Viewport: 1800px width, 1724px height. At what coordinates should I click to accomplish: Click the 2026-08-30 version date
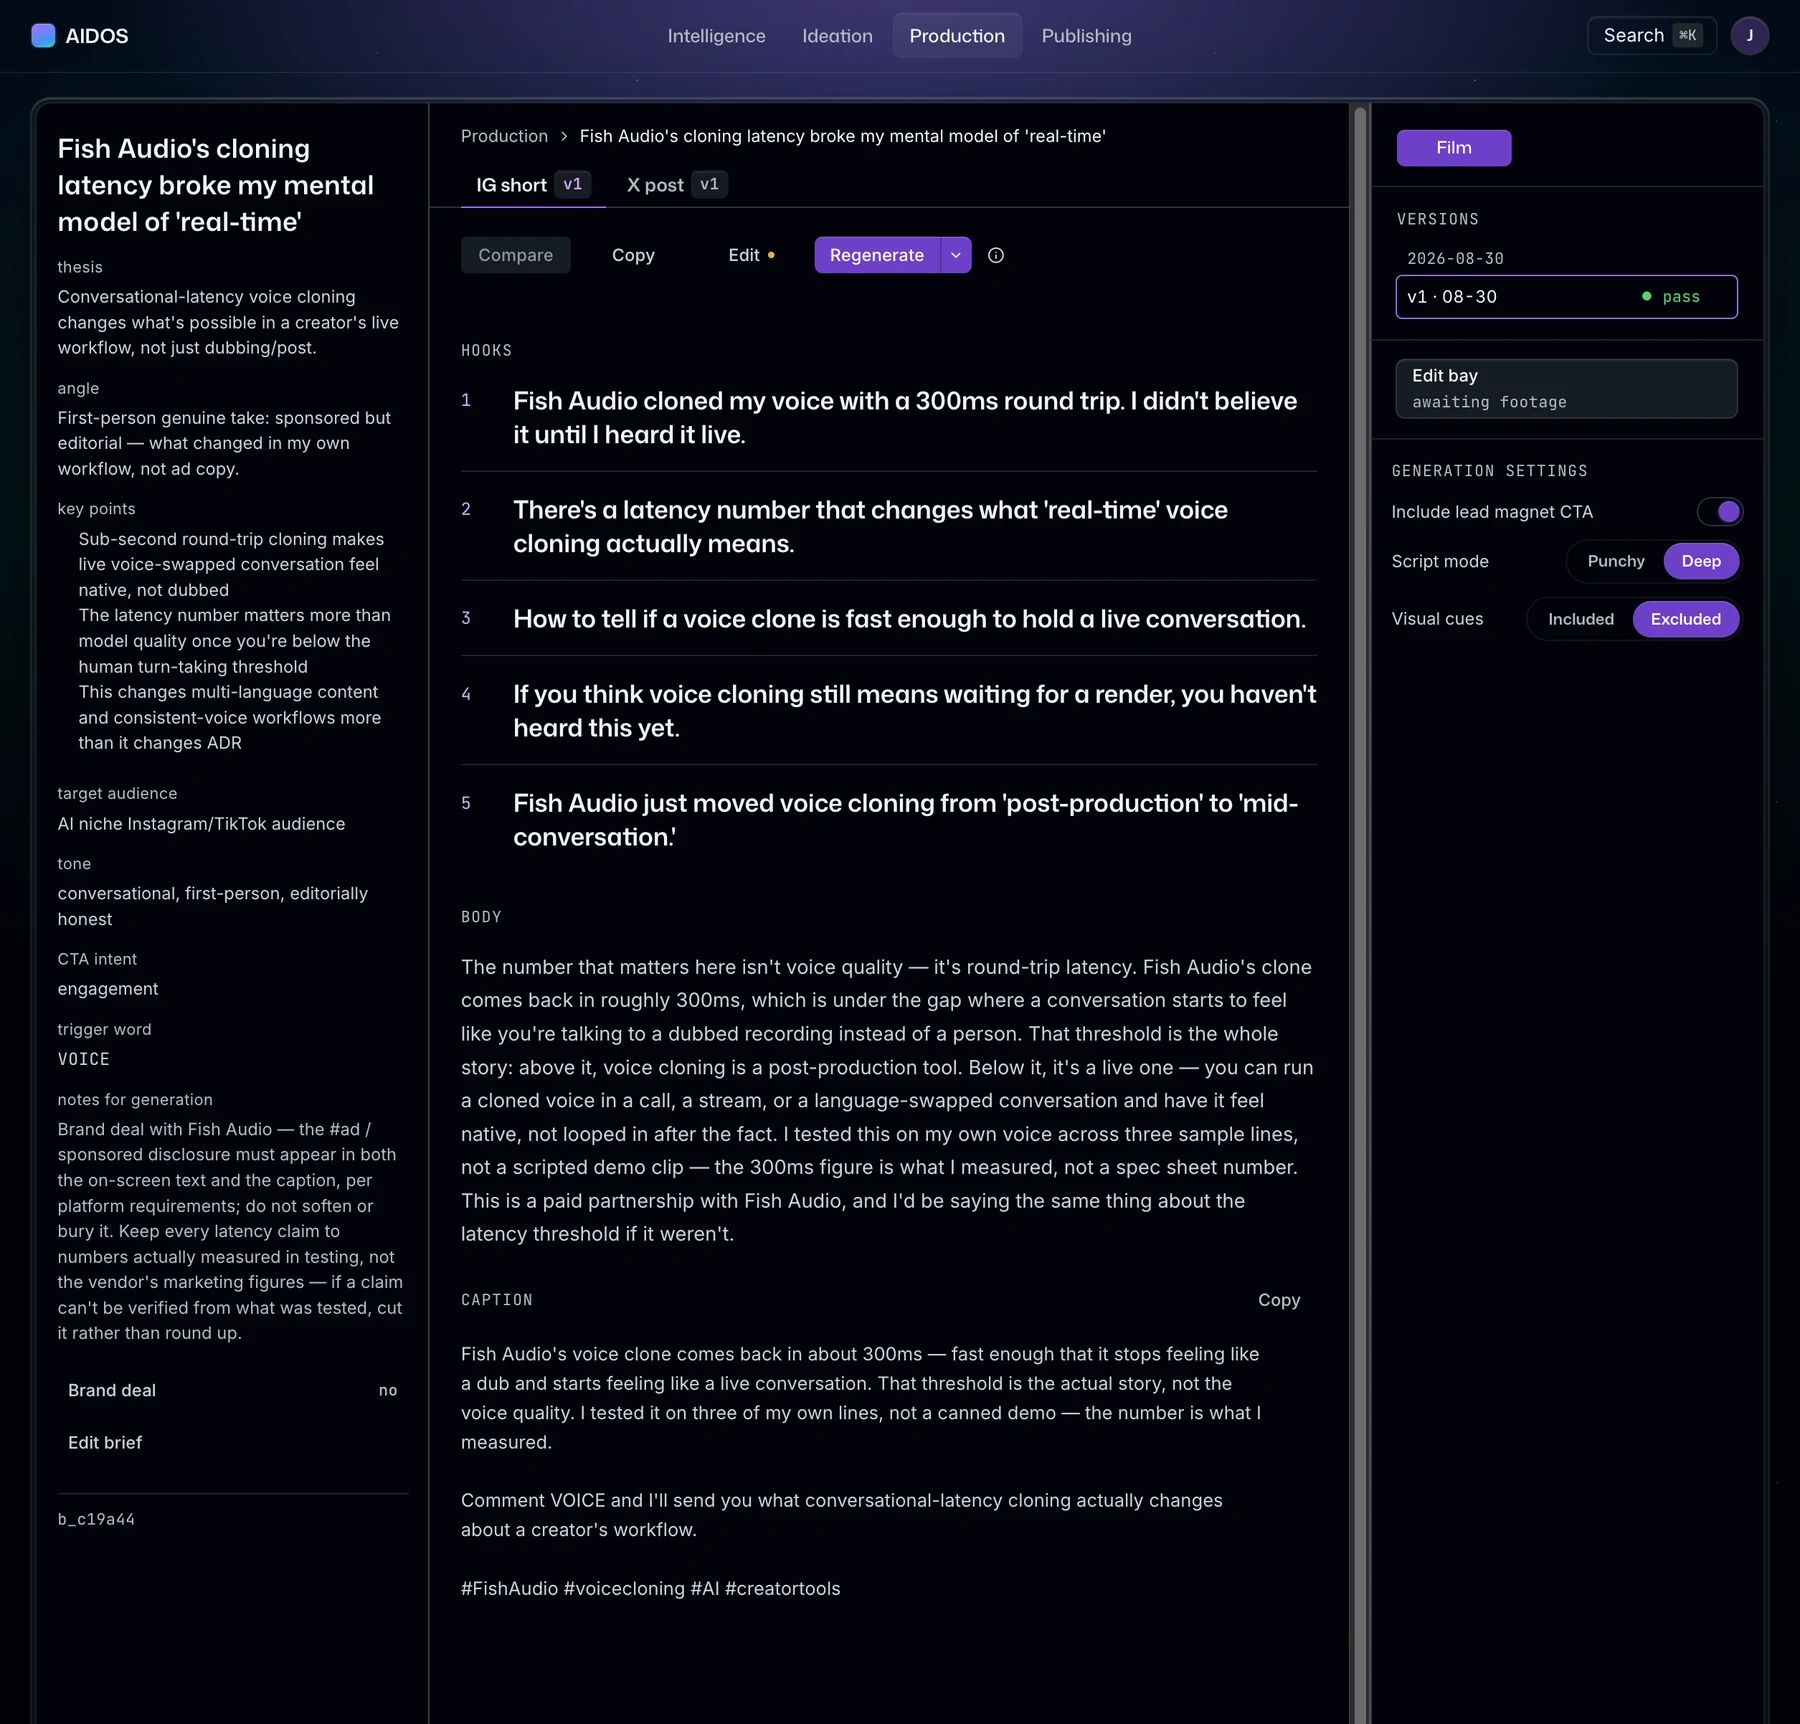(1455, 258)
